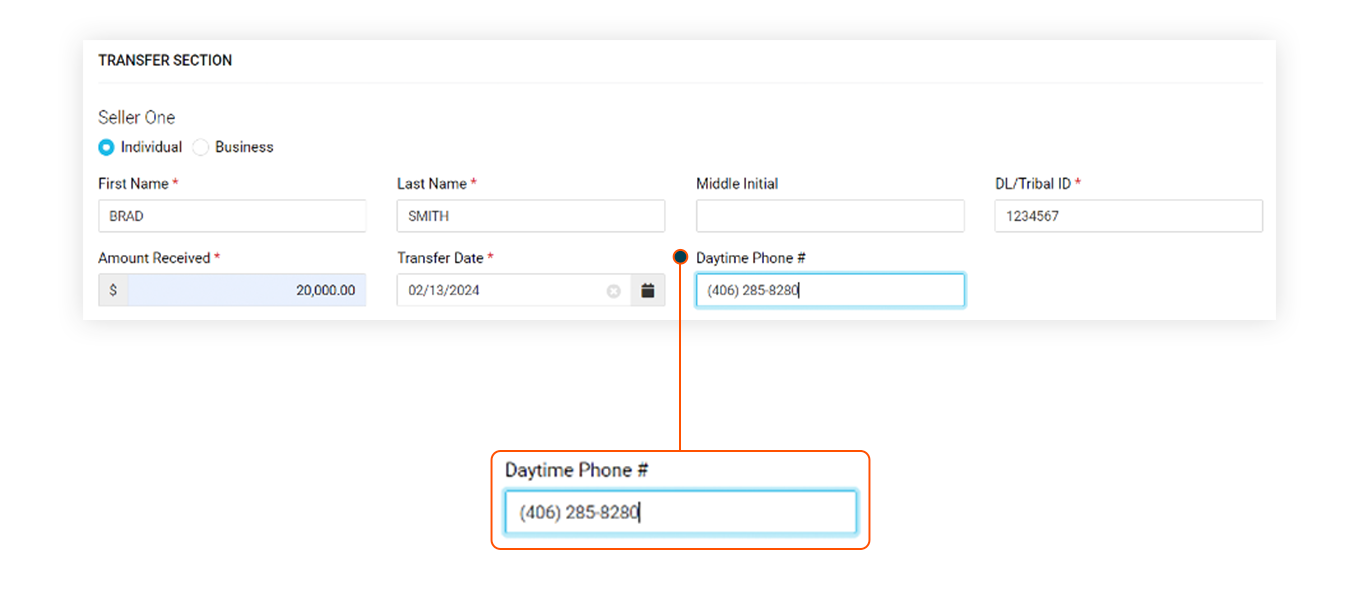
Task: Click the Last Name field containing SMITH
Action: (x=530, y=216)
